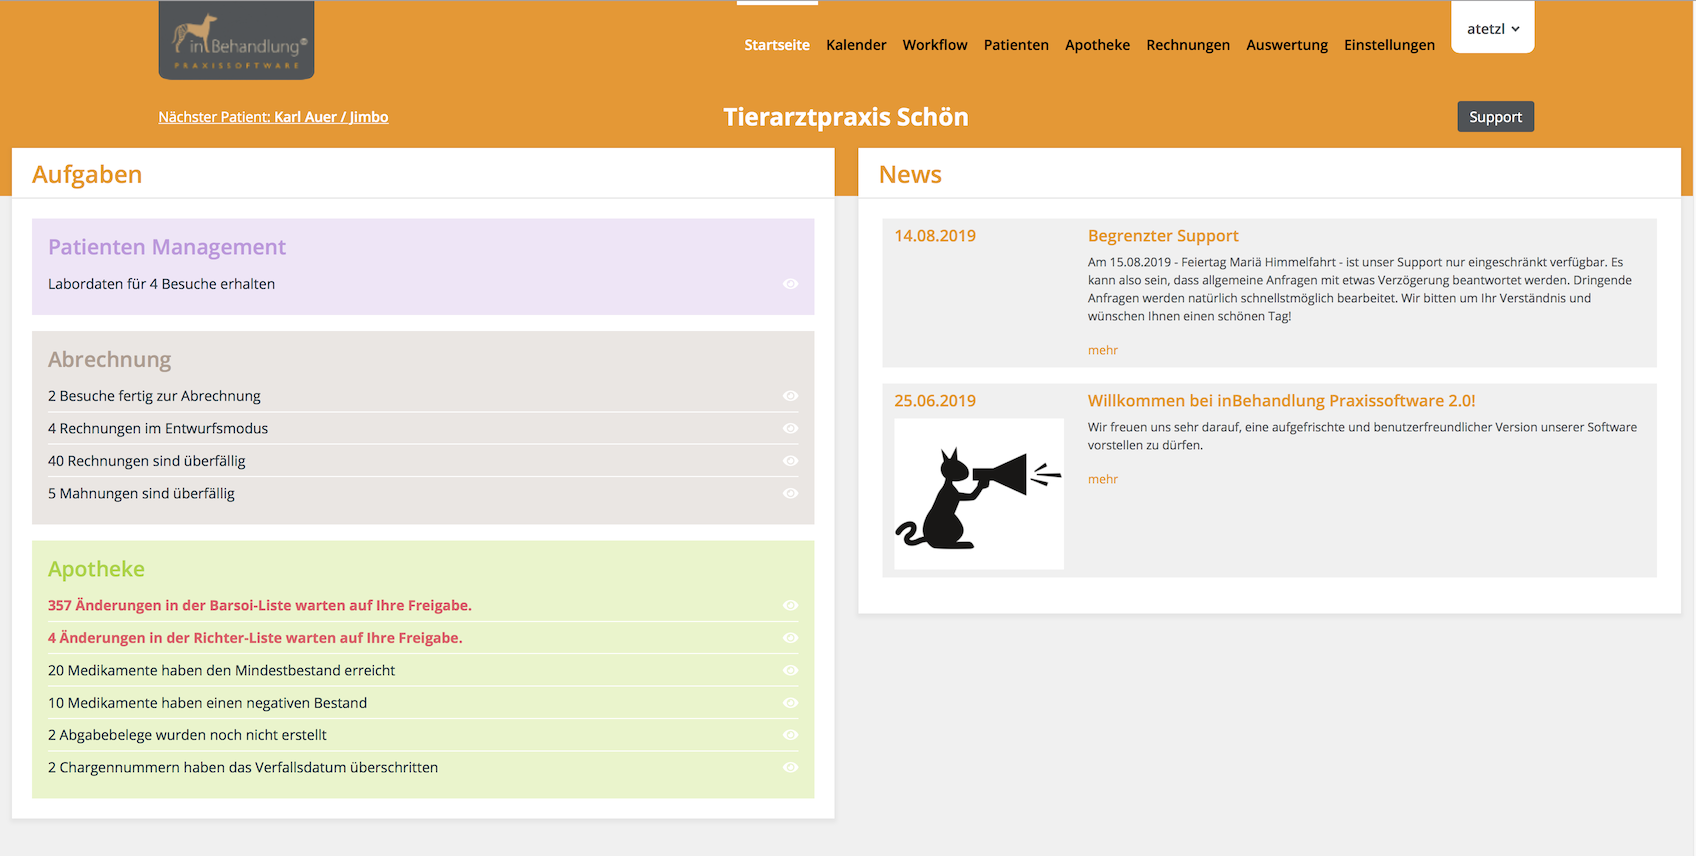
Task: Click the news date 14.08.2019
Action: point(935,236)
